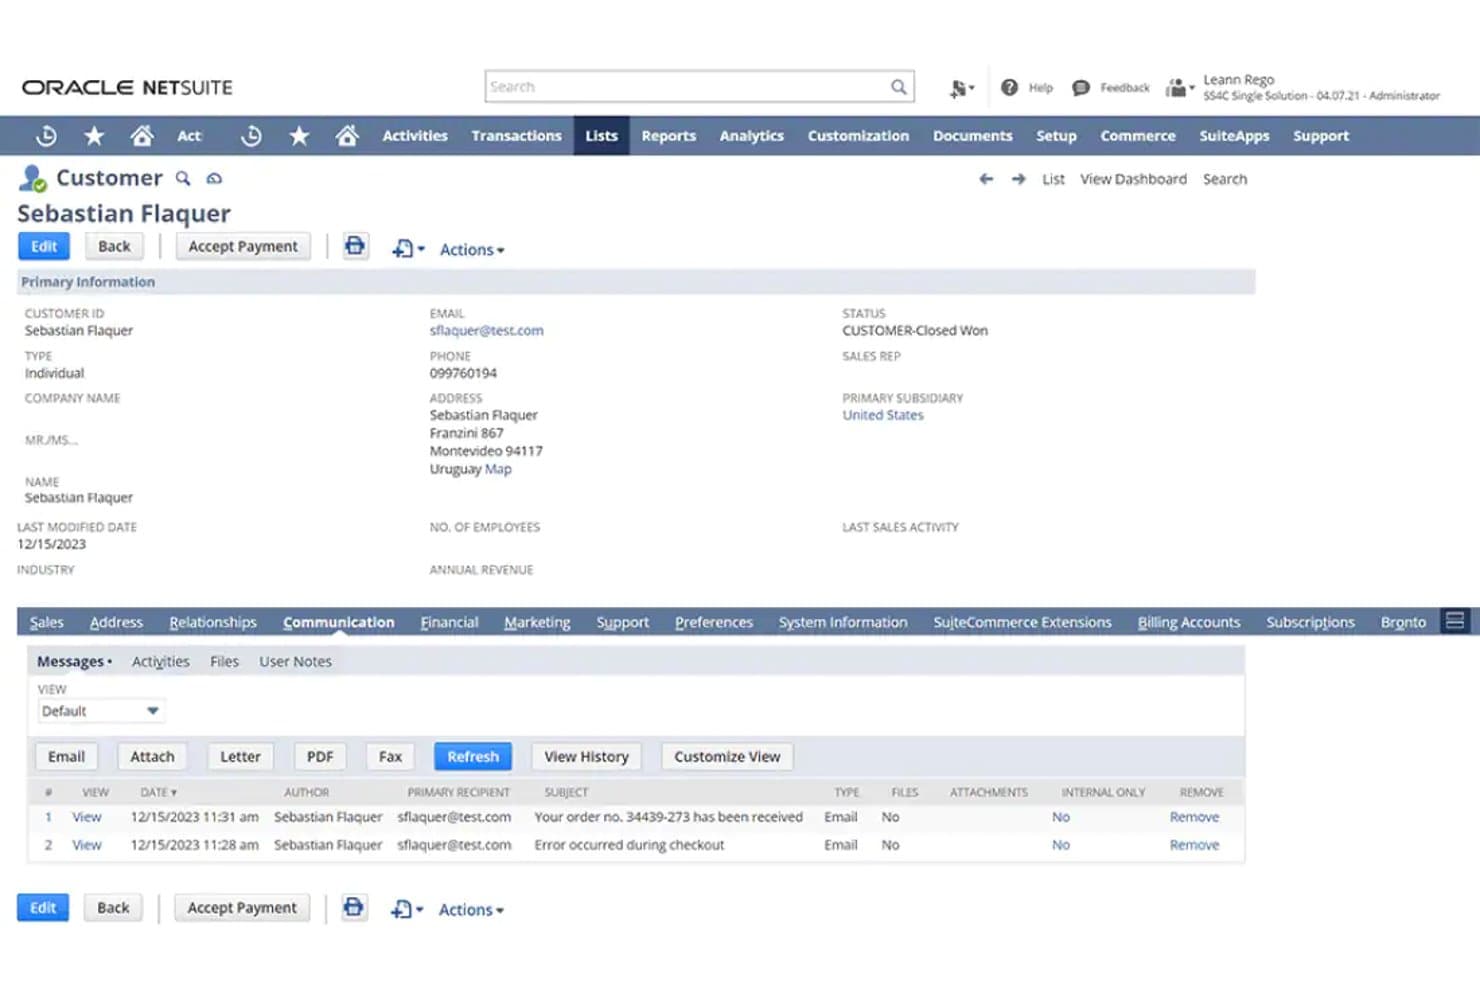Open the SuiteApps menu
Viewport: 1480px width, 987px height.
pyautogui.click(x=1234, y=135)
